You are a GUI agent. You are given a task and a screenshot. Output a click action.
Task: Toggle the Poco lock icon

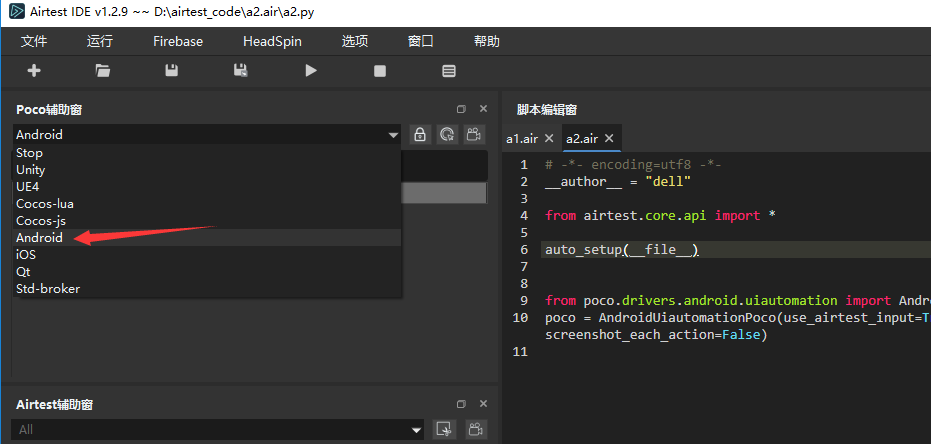click(420, 134)
